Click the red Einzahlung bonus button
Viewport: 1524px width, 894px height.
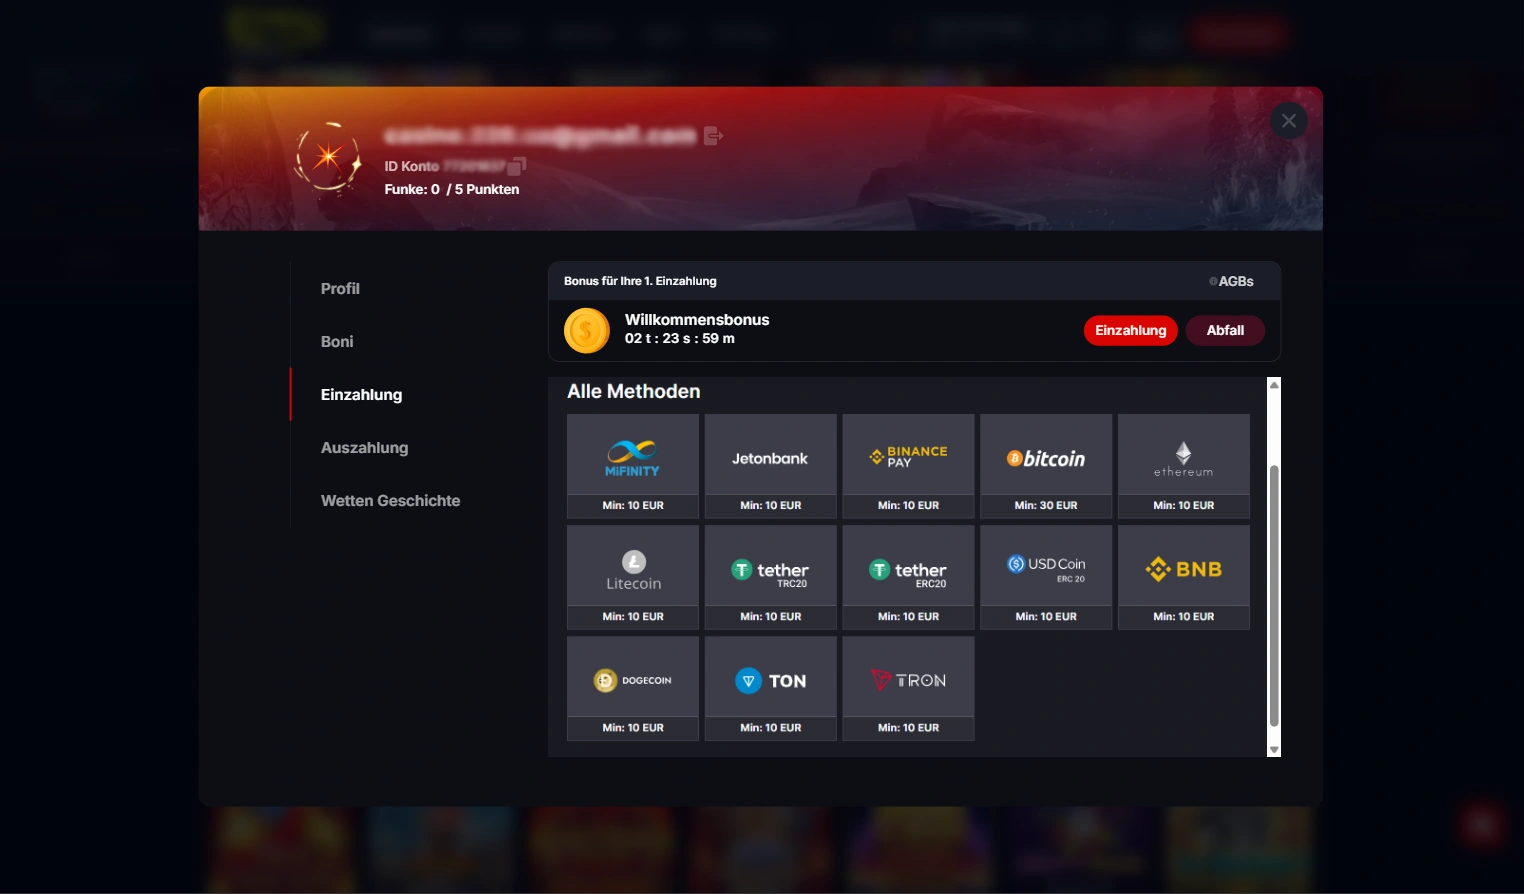pos(1131,330)
